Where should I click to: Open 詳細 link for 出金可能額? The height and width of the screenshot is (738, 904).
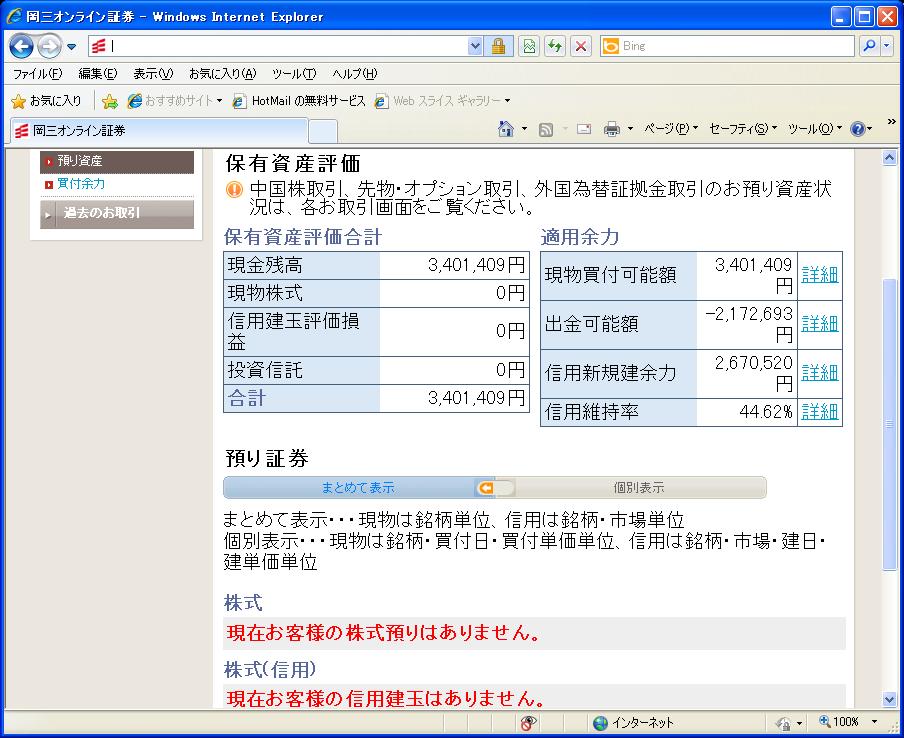click(x=819, y=324)
